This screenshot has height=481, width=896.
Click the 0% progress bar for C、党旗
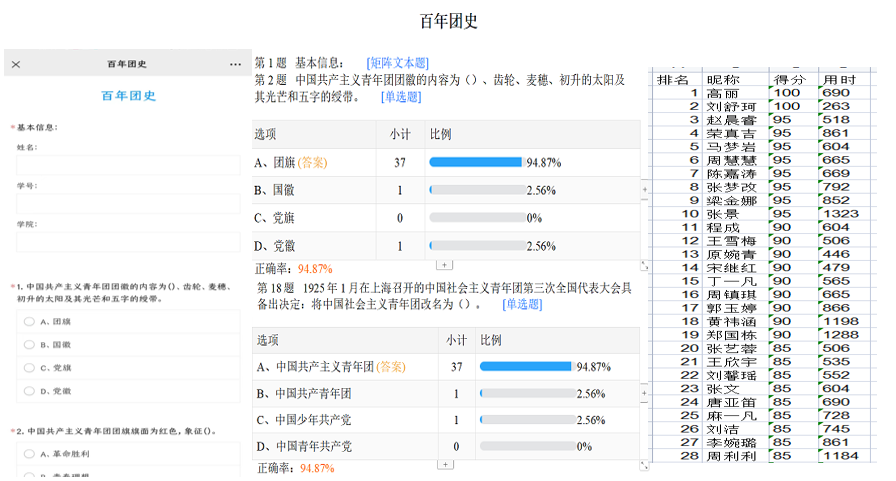point(477,218)
